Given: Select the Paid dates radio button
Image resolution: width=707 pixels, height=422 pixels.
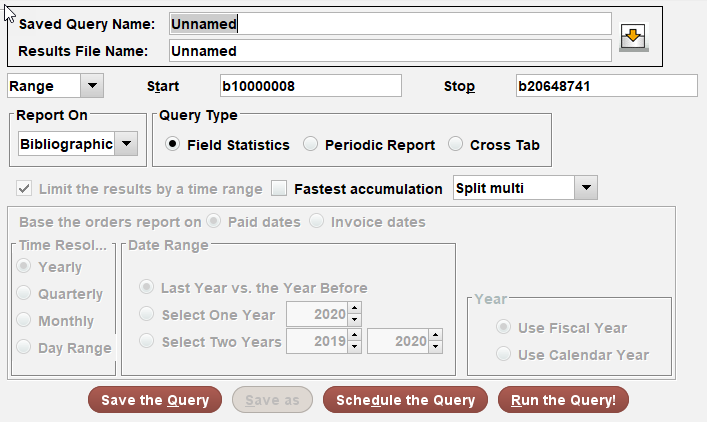Looking at the screenshot, I should pyautogui.click(x=213, y=221).
